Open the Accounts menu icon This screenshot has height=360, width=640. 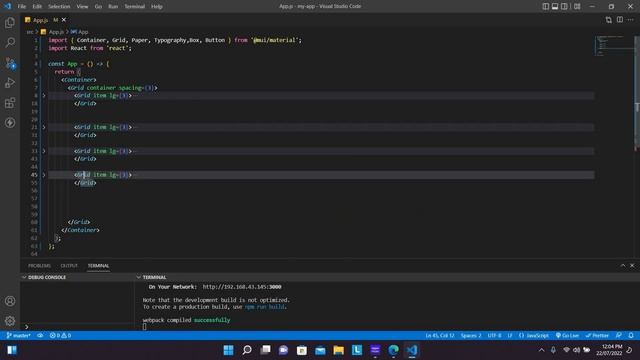(x=10, y=301)
